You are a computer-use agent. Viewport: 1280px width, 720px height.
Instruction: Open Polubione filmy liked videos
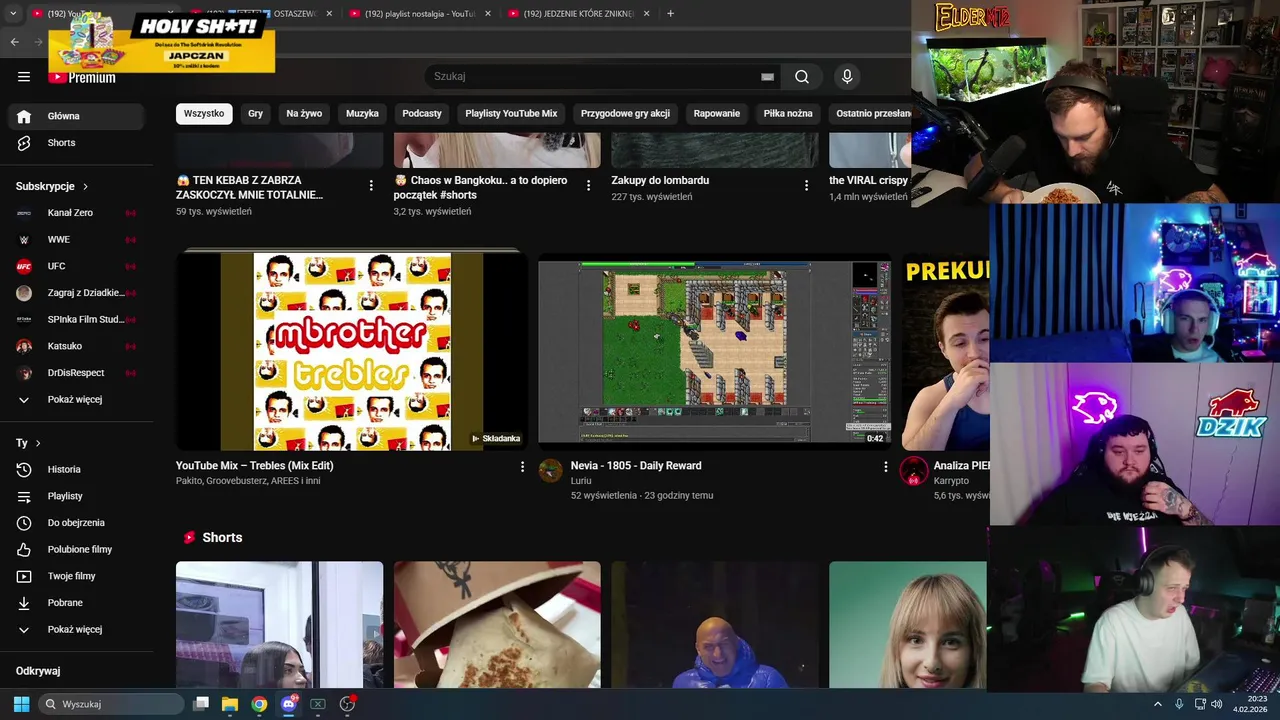76,550
